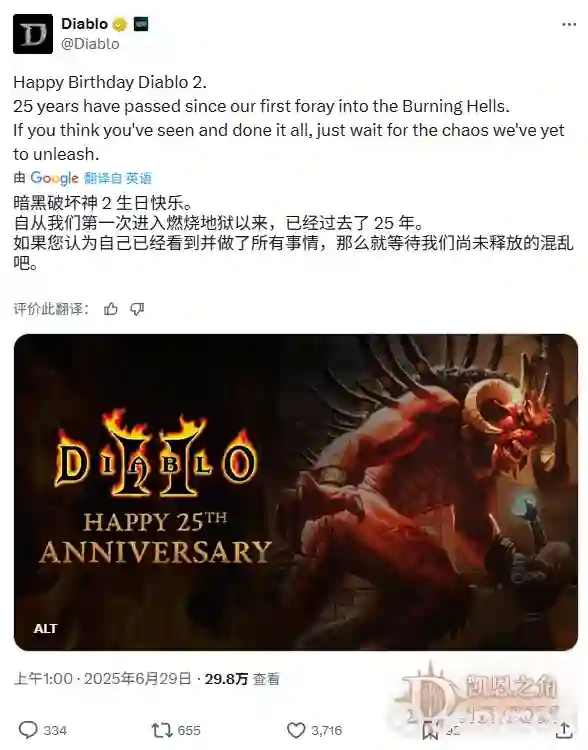Image resolution: width=588 pixels, height=750 pixels.
Task: Open the Diablo II anniversary image
Action: click(296, 492)
